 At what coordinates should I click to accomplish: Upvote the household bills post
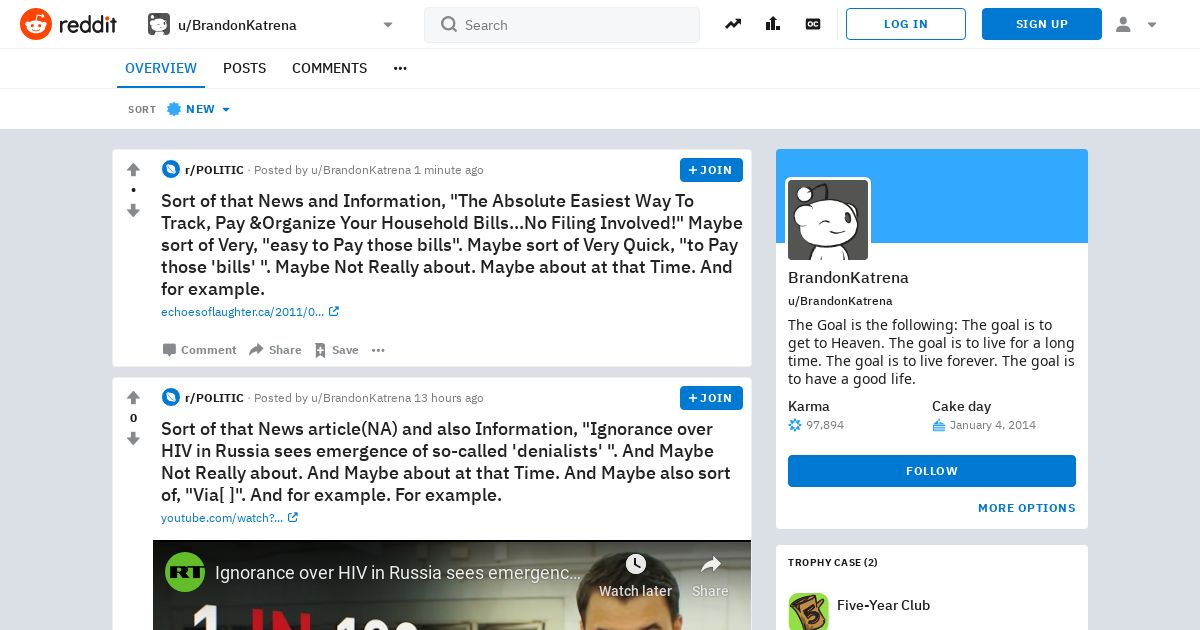click(133, 170)
